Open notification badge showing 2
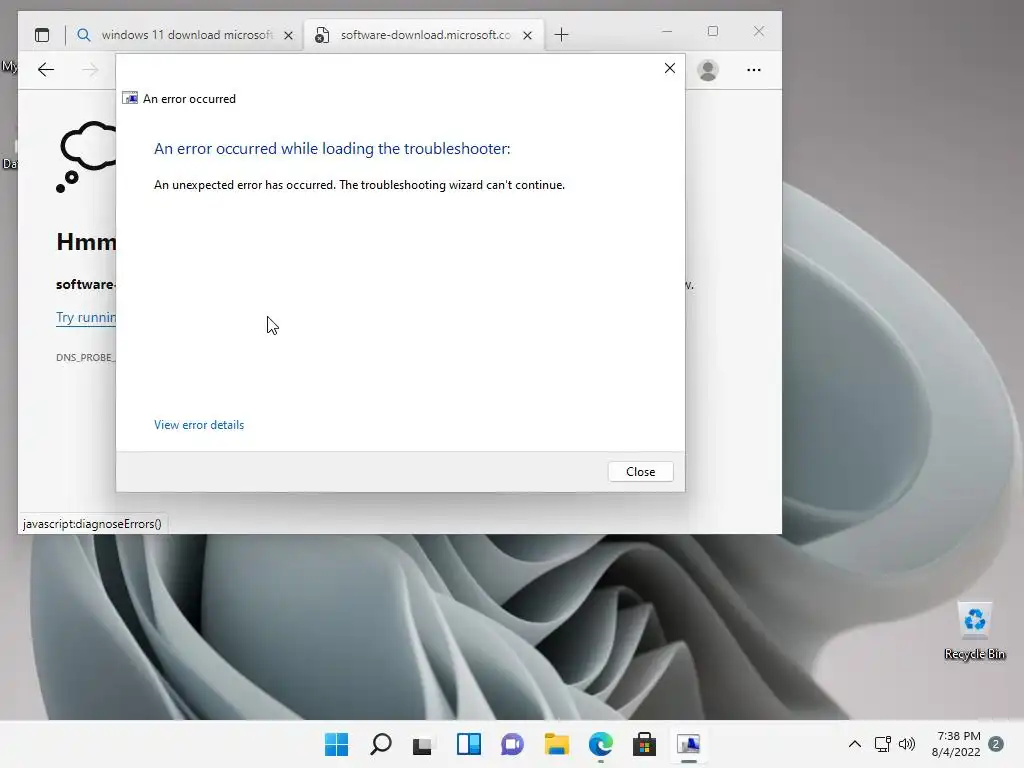This screenshot has height=768, width=1024. (x=996, y=744)
